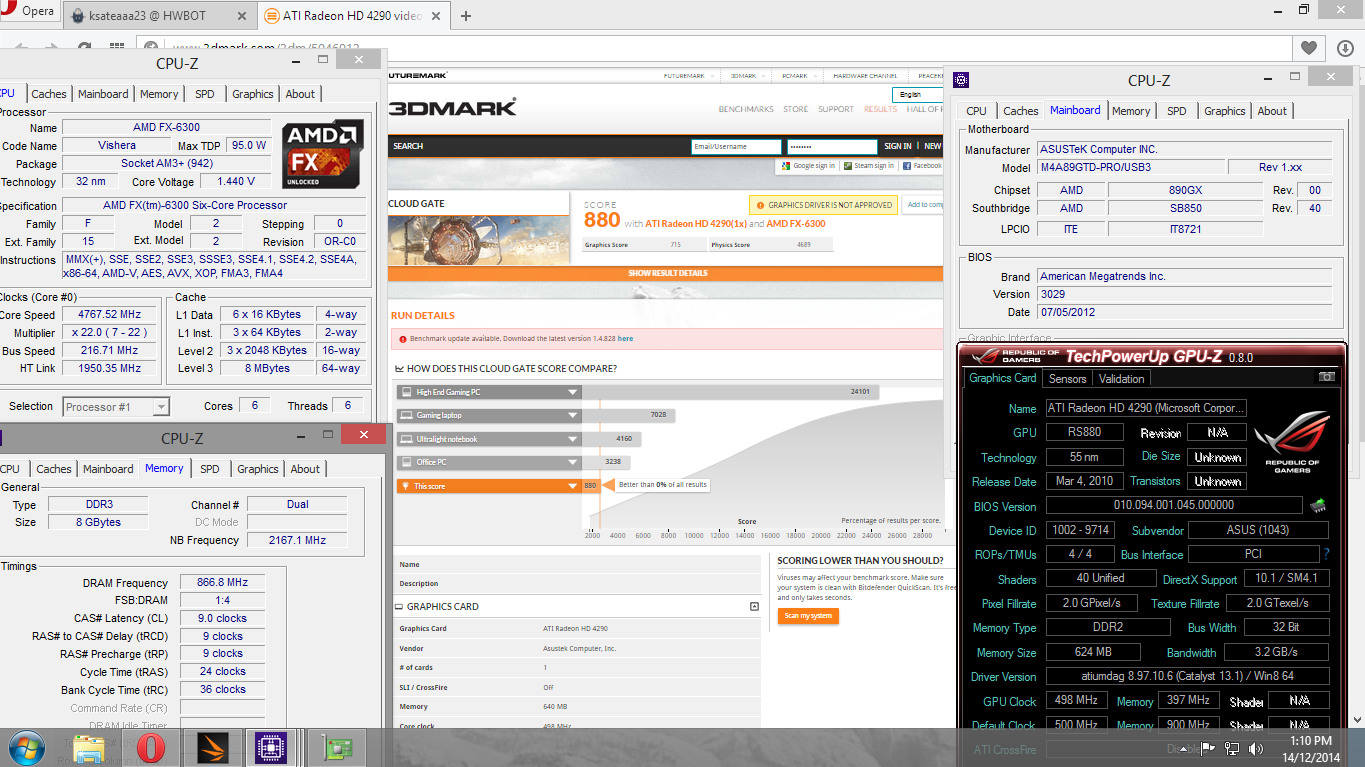The height and width of the screenshot is (767, 1365).
Task: Click the Email/Username field
Action: coord(736,146)
